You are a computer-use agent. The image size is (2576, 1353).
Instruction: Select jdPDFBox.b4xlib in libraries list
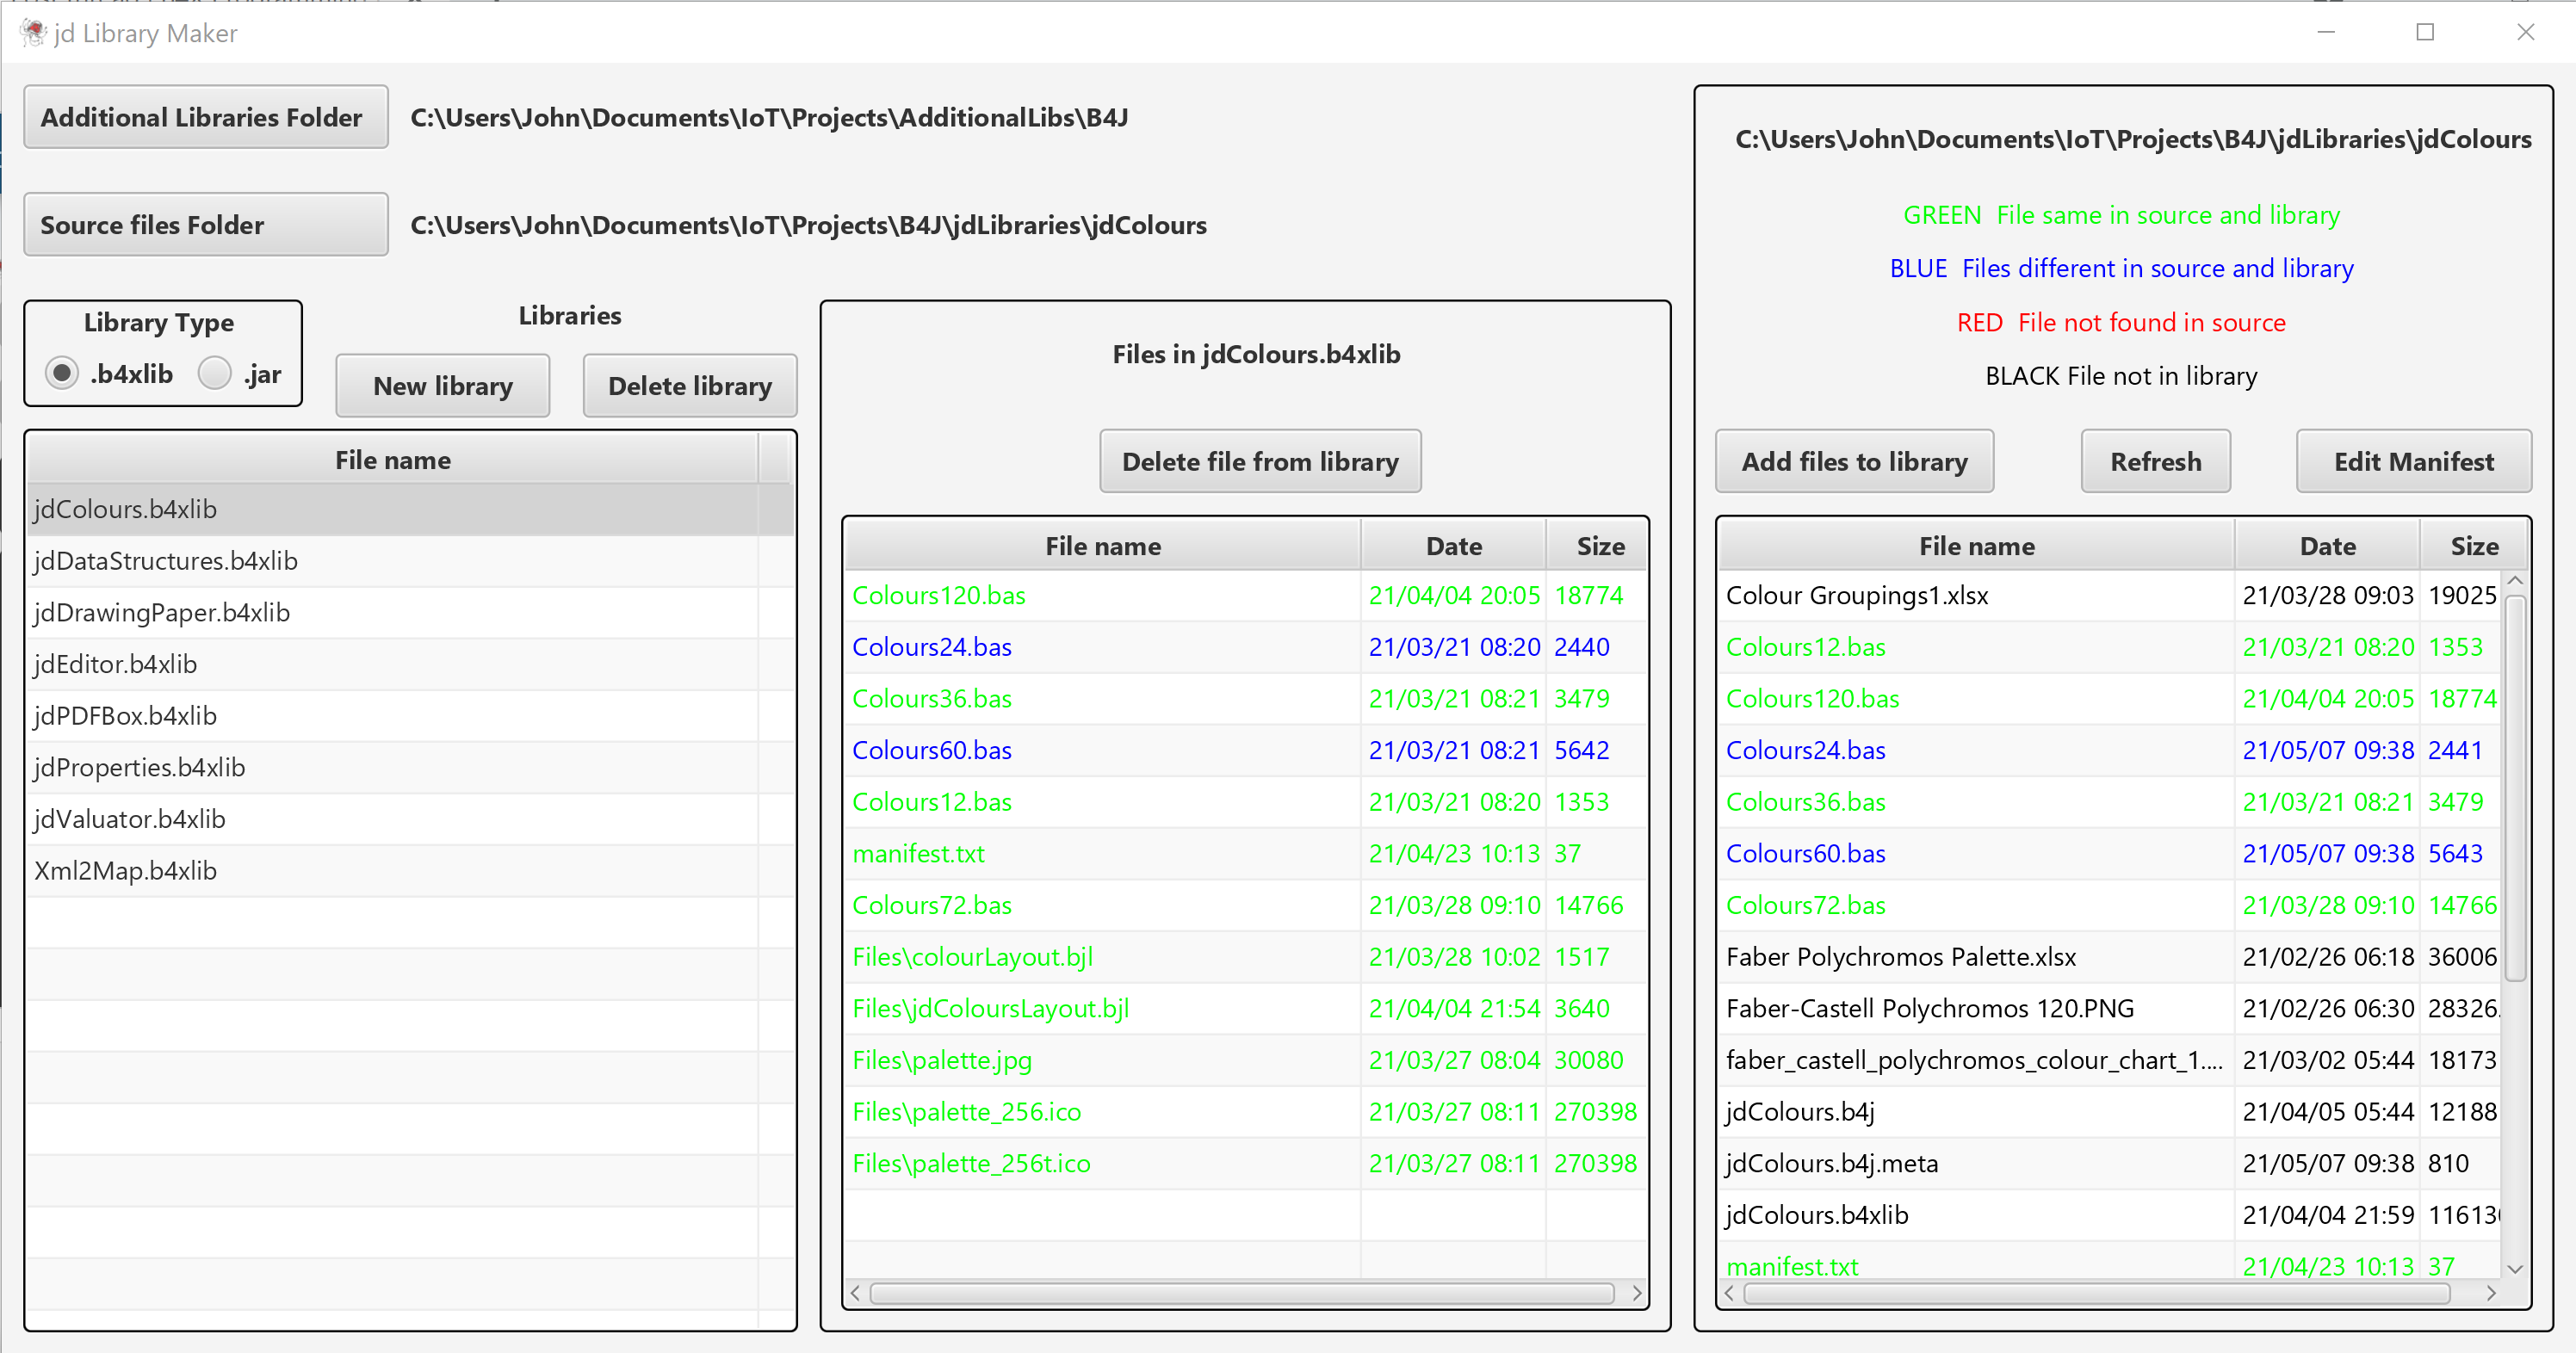[125, 716]
